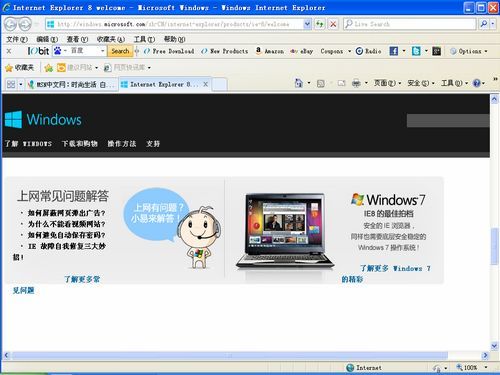Click the address bar URL field

pyautogui.click(x=175, y=24)
